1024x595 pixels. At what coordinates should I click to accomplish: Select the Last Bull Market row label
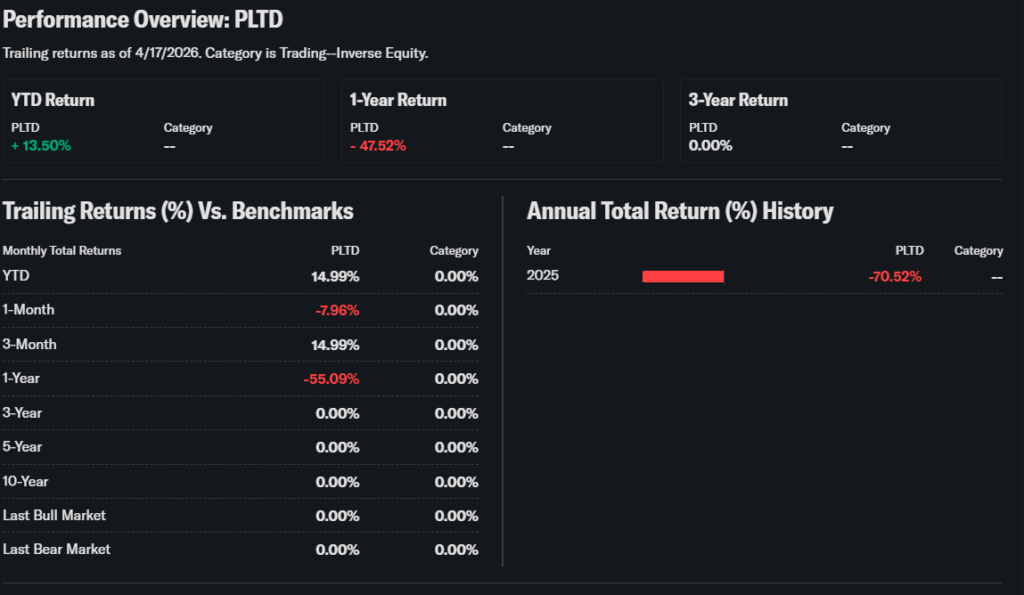coord(54,515)
